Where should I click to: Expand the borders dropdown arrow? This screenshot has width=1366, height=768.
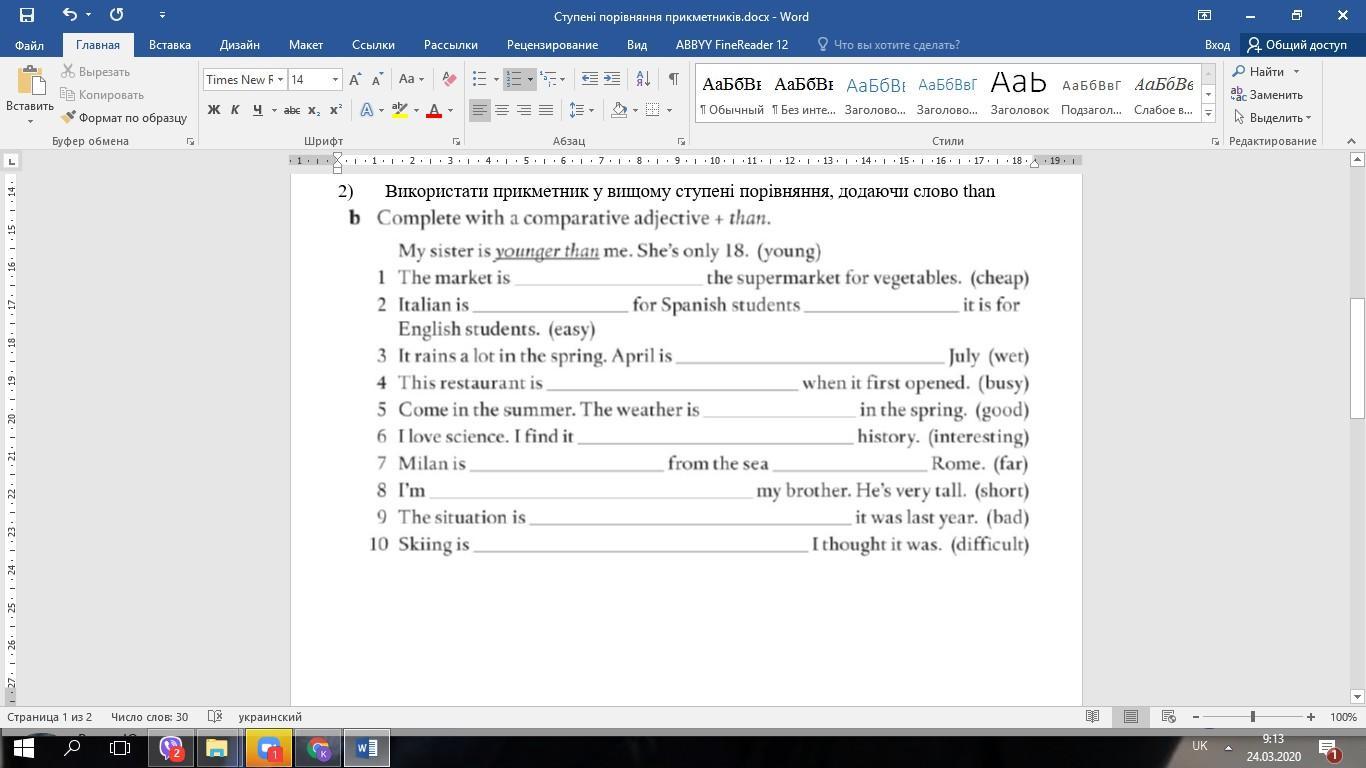tap(669, 110)
